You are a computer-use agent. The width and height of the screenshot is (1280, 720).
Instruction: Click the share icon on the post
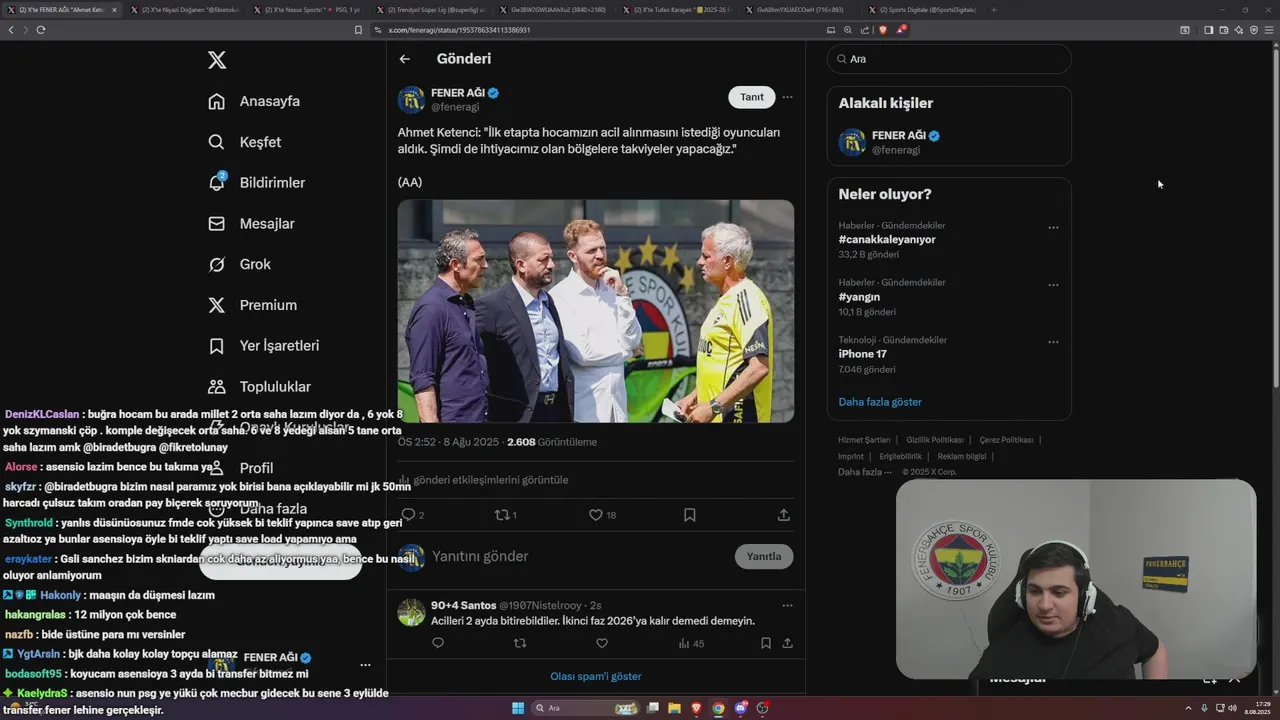pos(784,515)
